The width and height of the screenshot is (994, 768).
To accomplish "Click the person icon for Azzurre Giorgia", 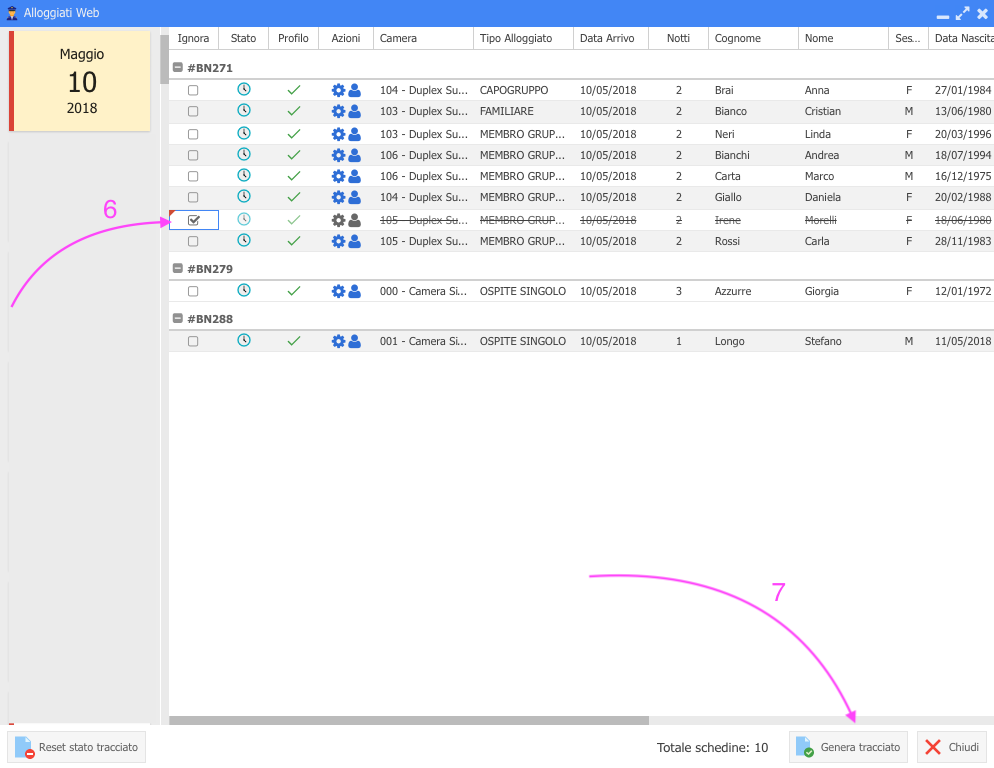I will 354,291.
